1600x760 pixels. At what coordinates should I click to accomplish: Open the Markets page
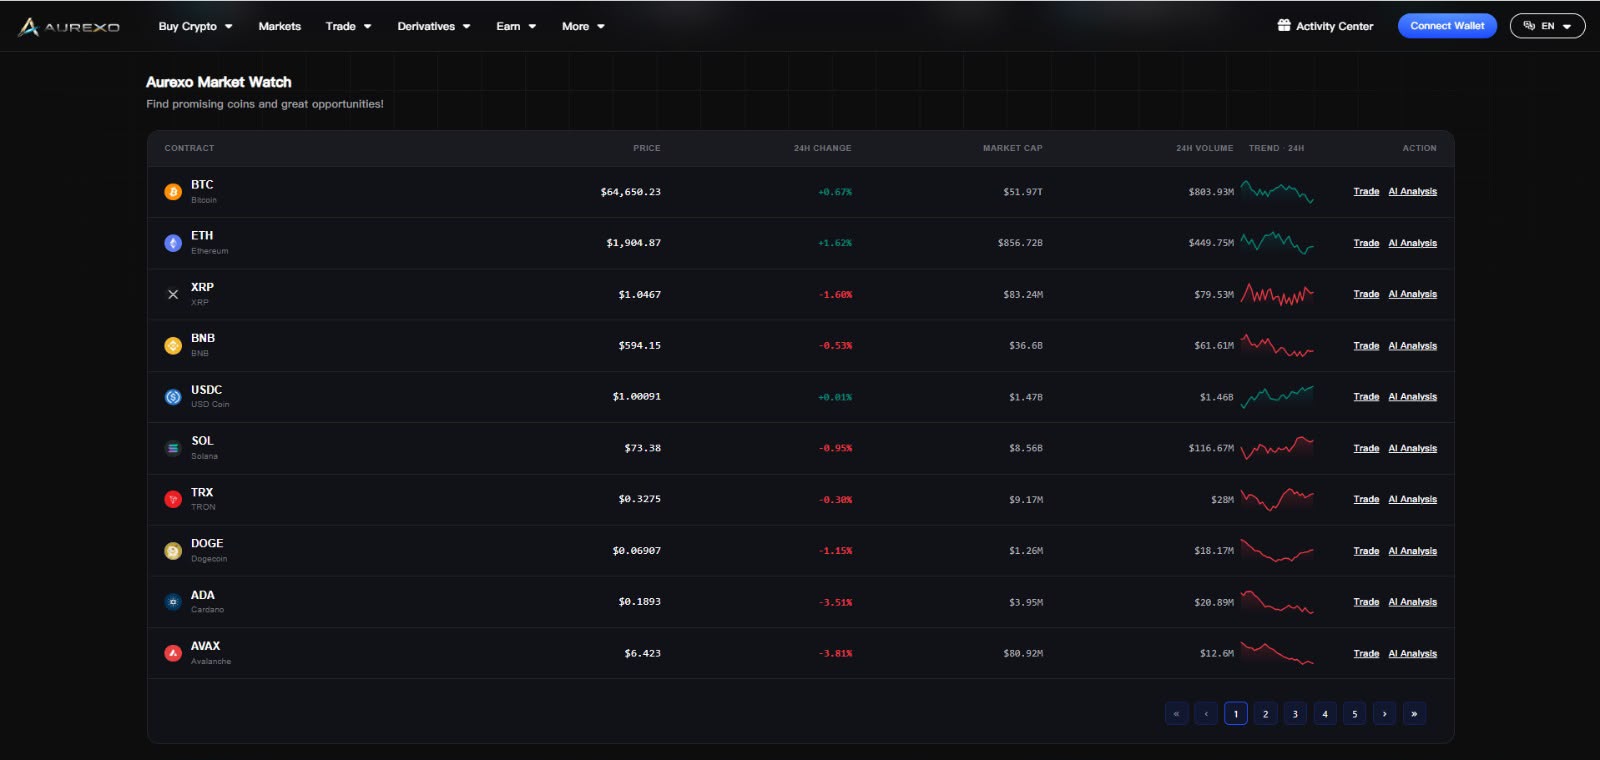click(279, 27)
